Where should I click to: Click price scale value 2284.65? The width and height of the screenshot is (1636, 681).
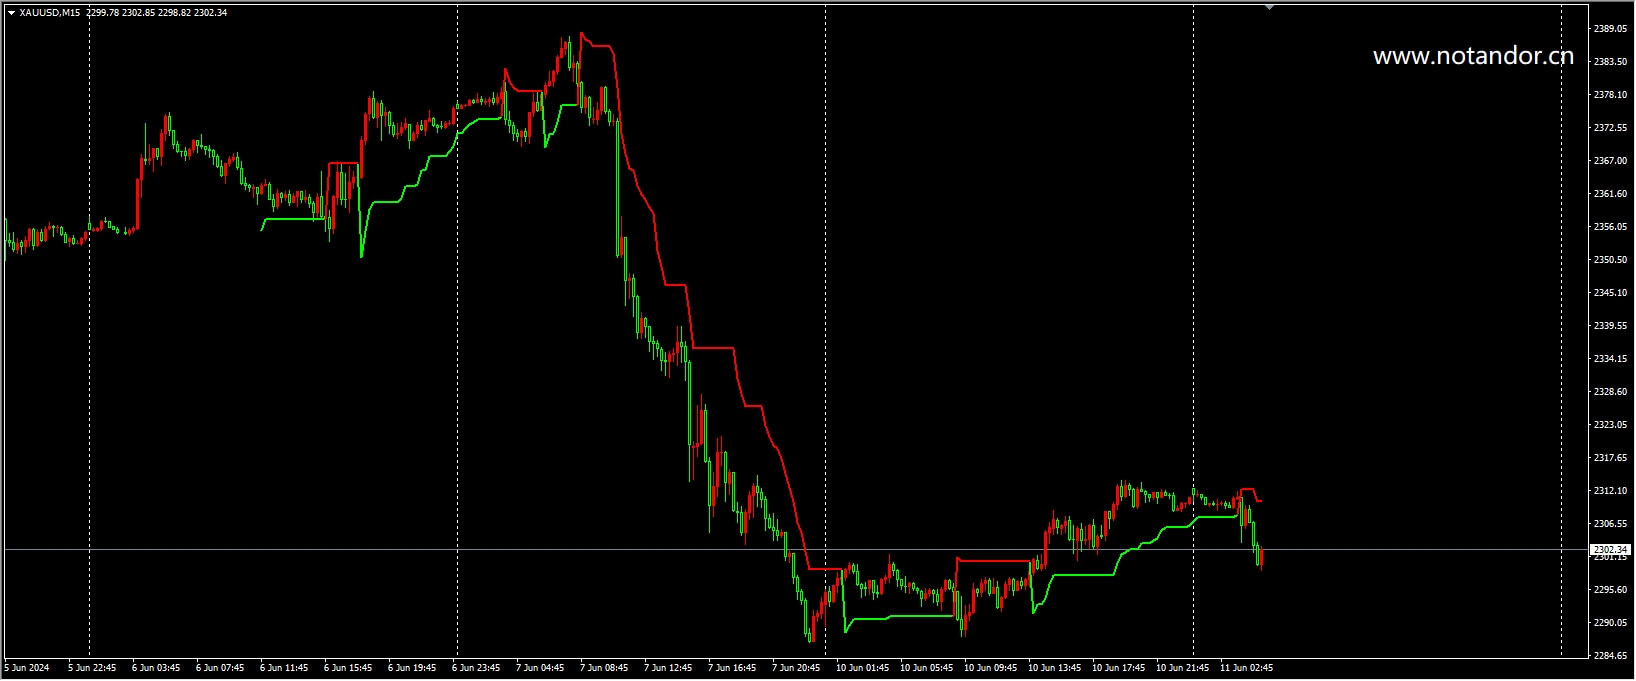(x=1610, y=656)
